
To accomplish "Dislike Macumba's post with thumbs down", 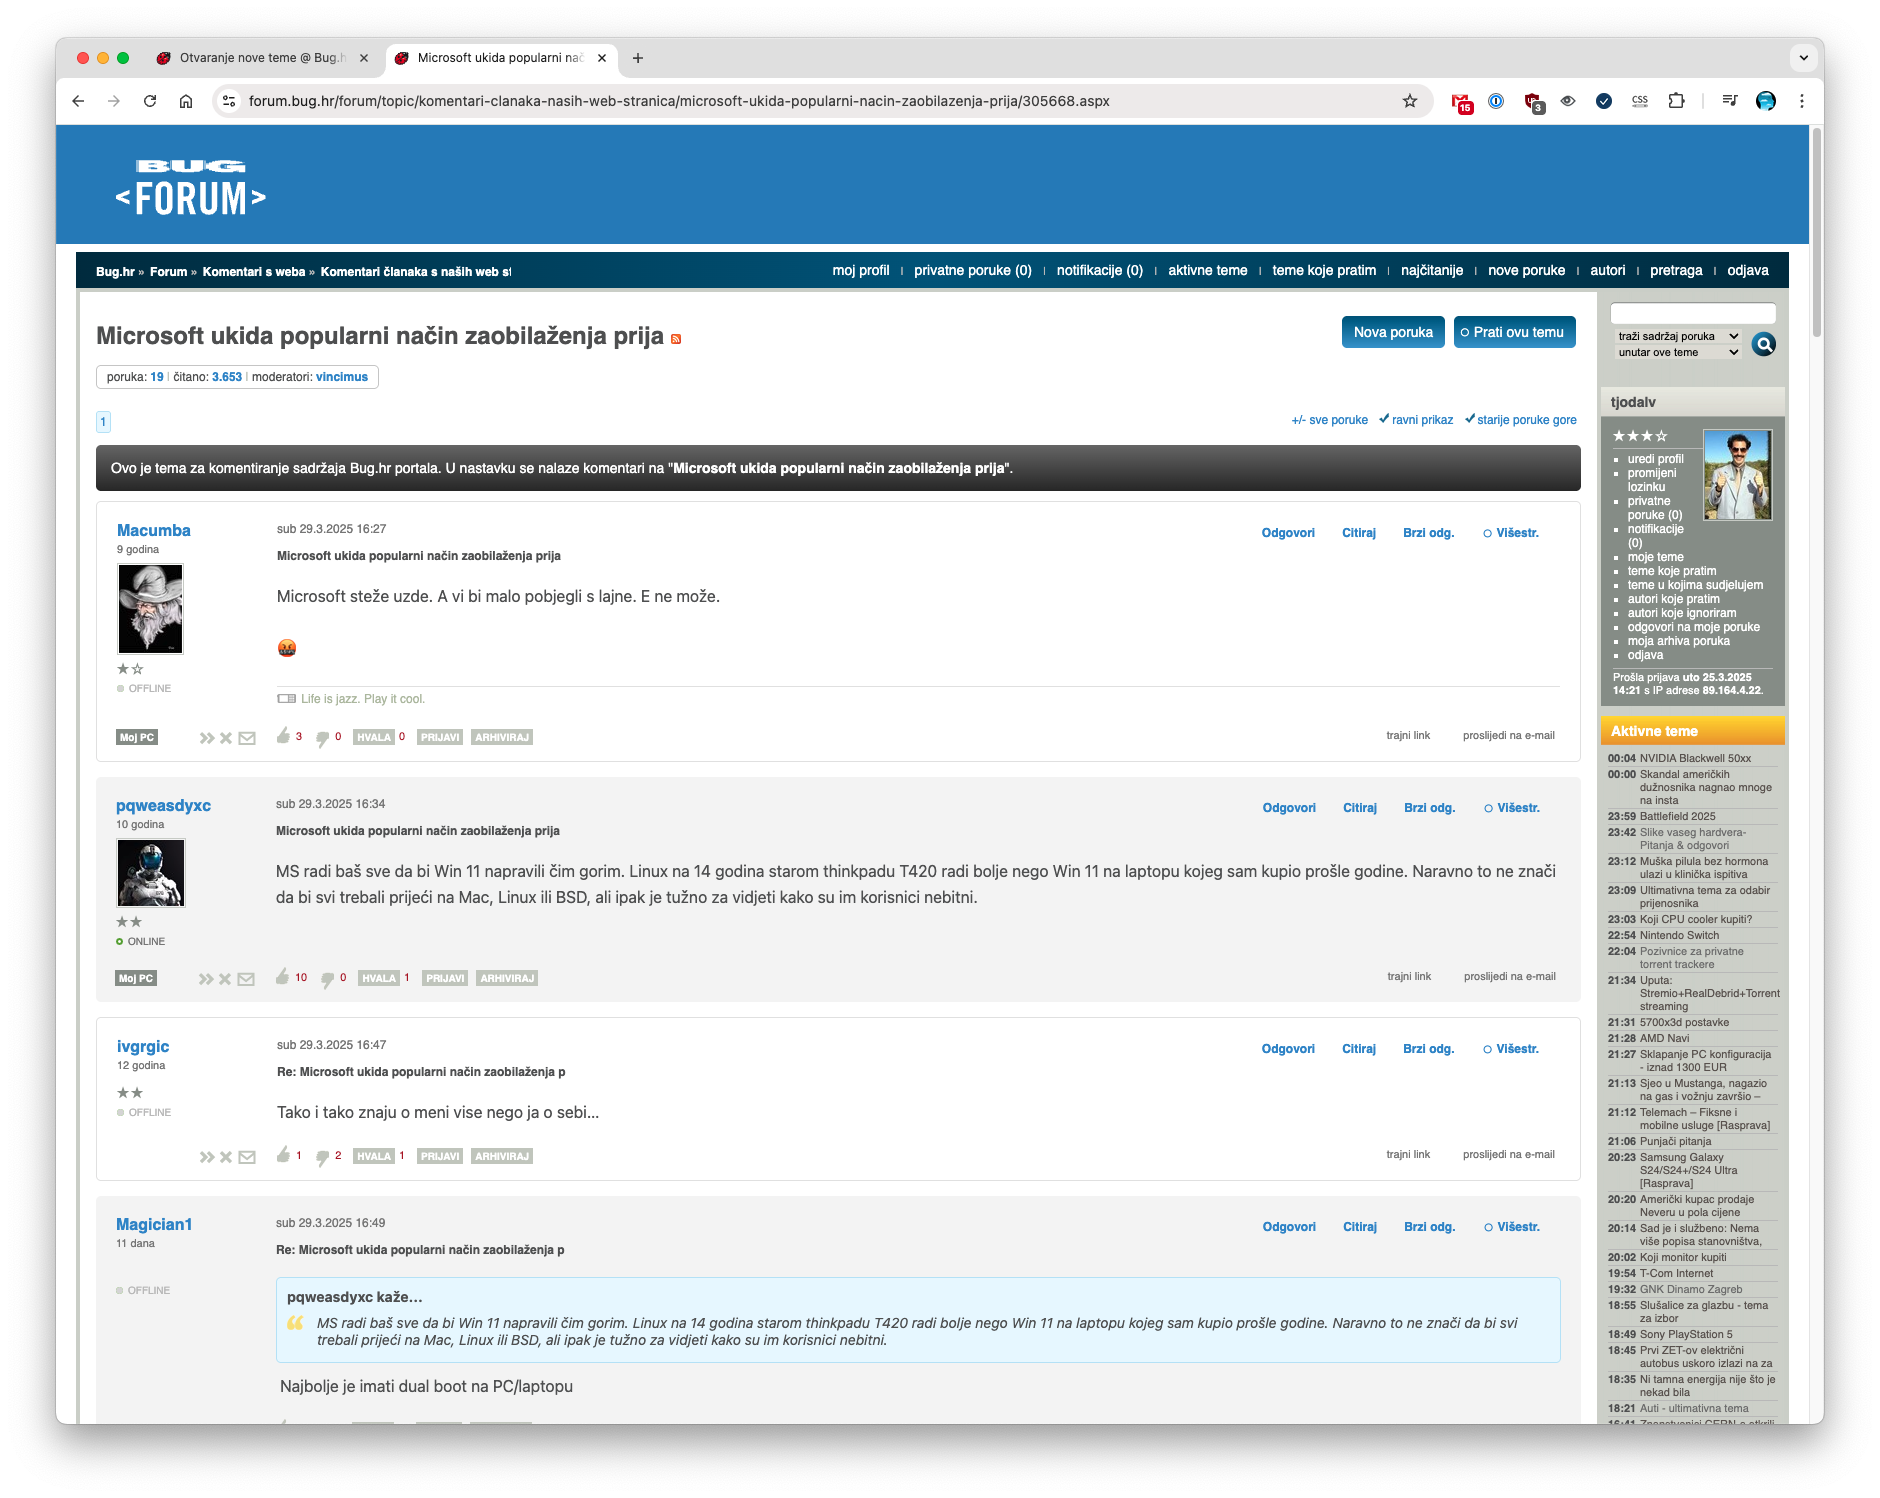I will (x=322, y=738).
